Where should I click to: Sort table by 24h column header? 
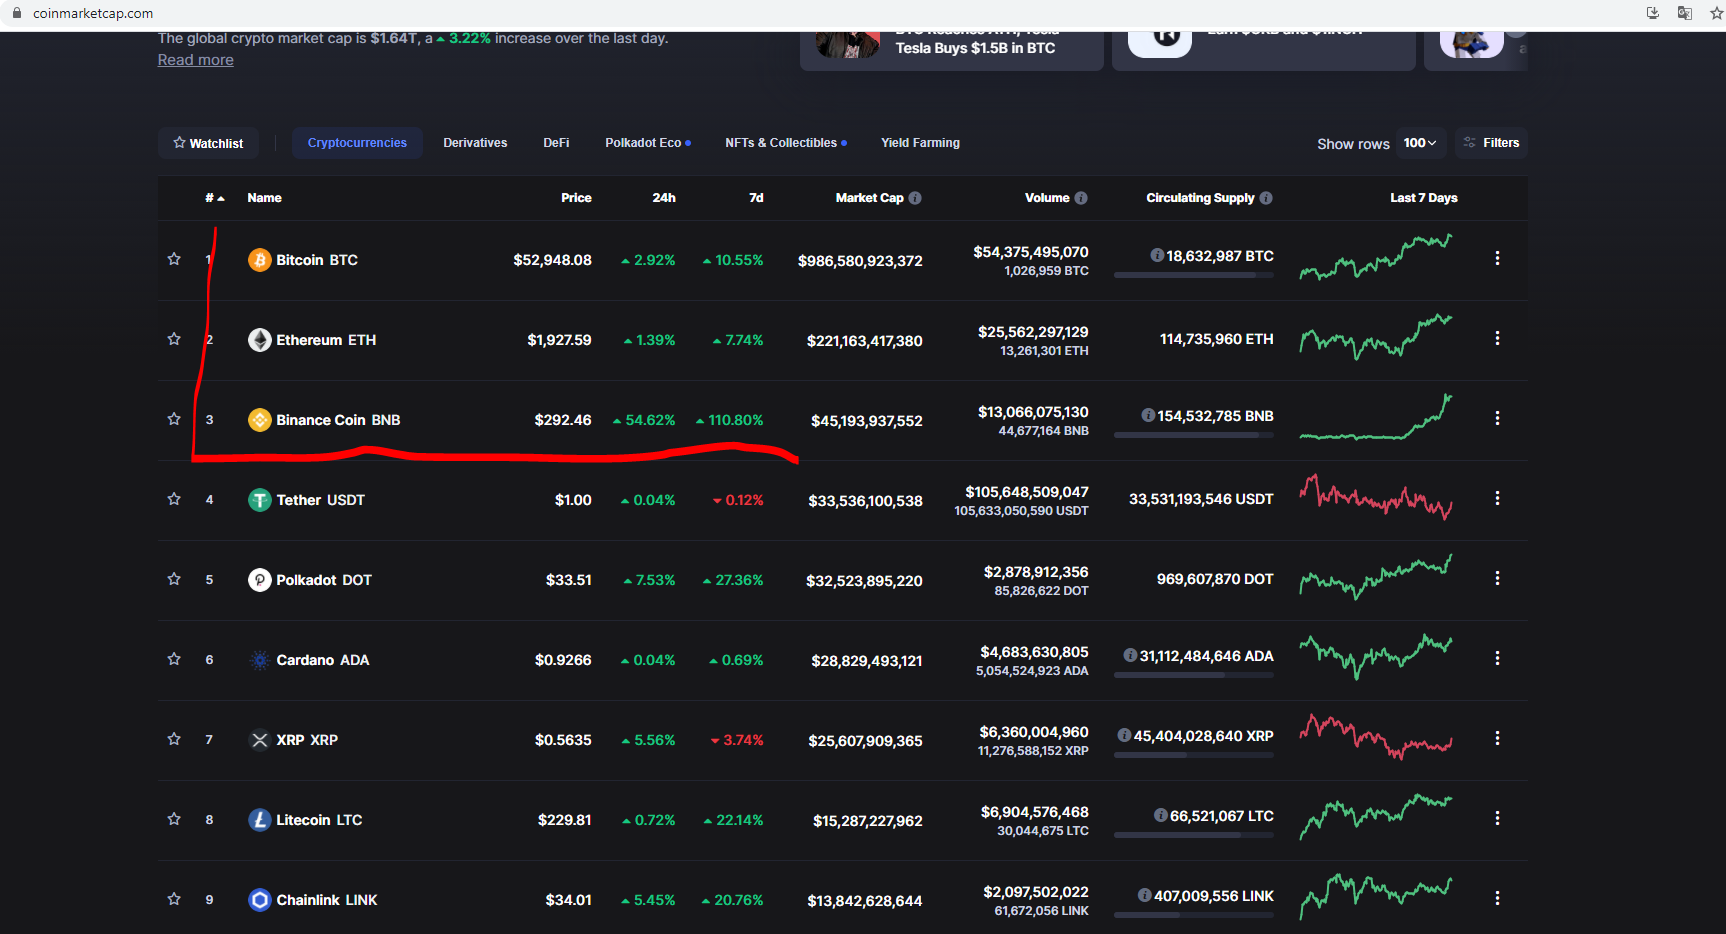(x=664, y=198)
